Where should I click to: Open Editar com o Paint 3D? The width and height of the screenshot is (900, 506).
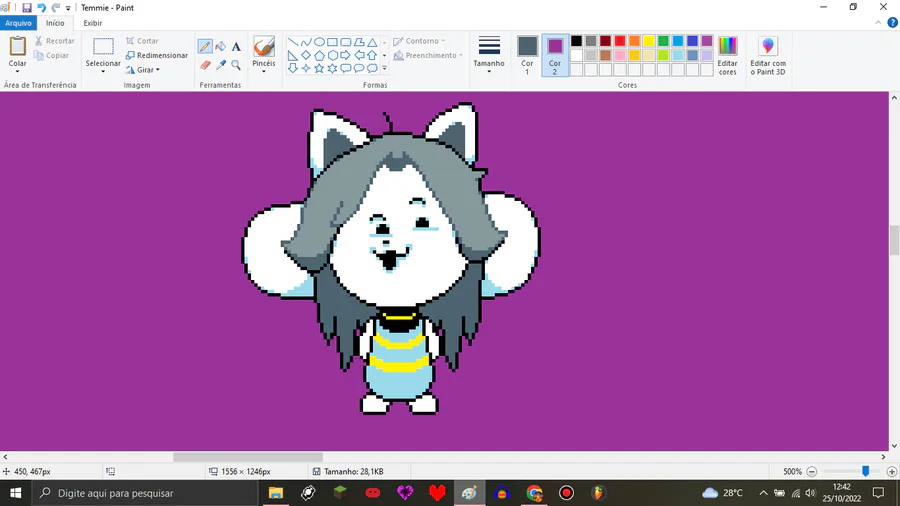click(x=768, y=55)
